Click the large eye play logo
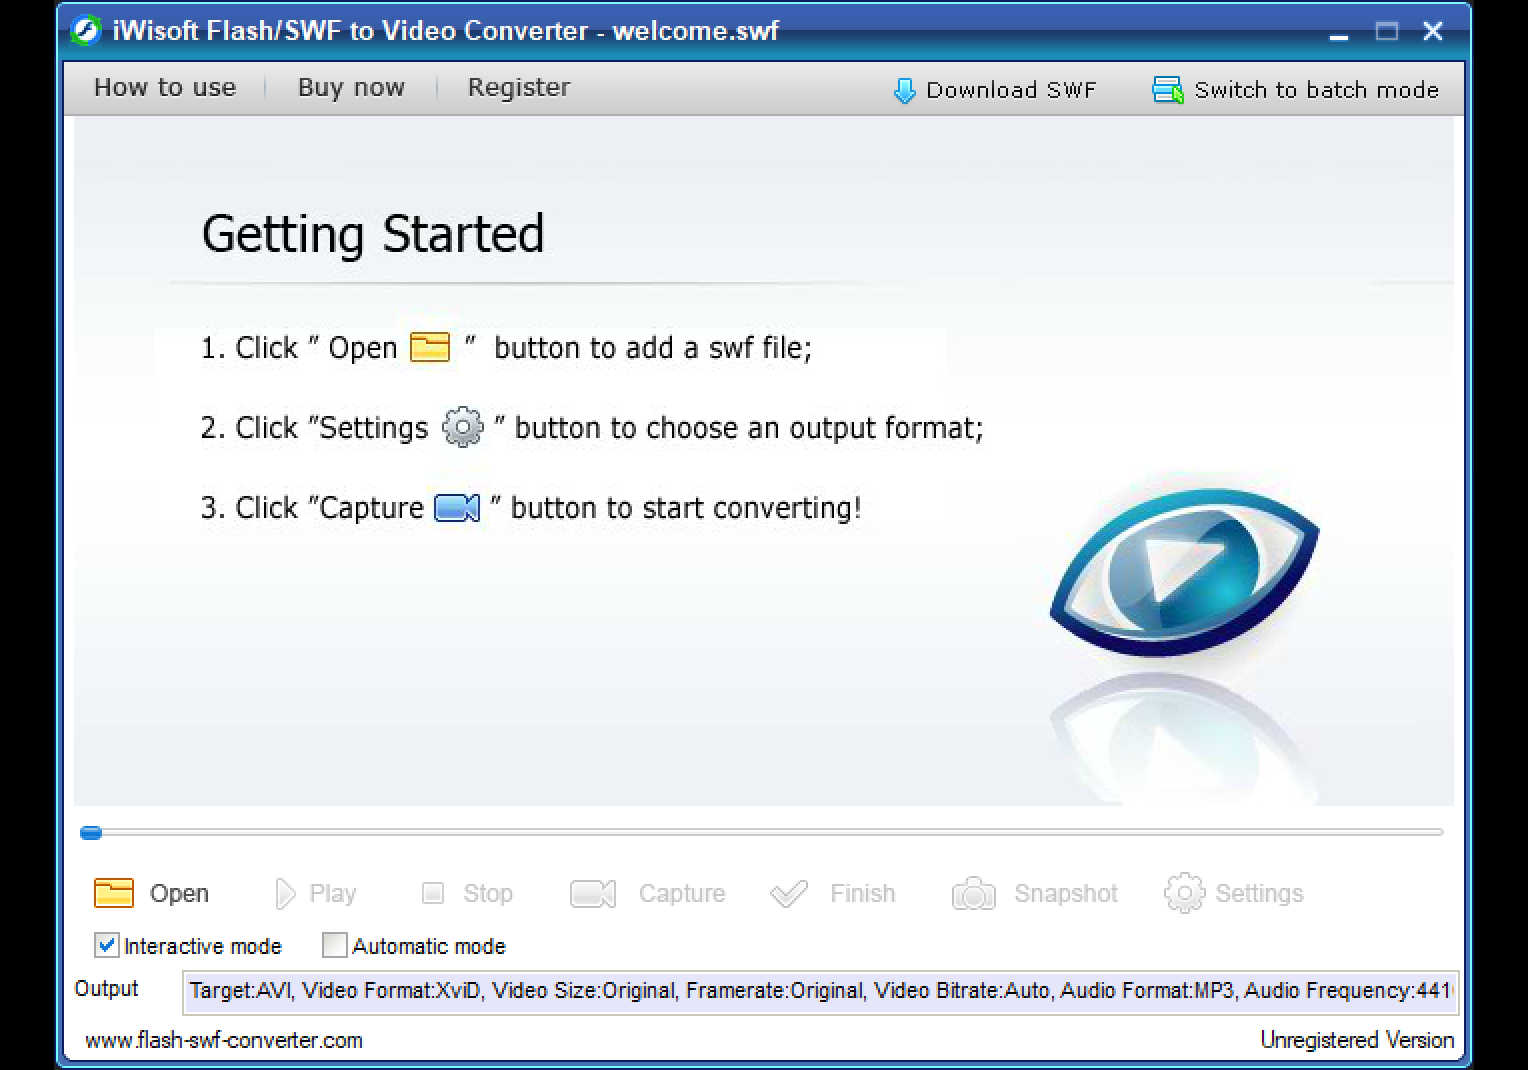1528x1070 pixels. 1184,572
